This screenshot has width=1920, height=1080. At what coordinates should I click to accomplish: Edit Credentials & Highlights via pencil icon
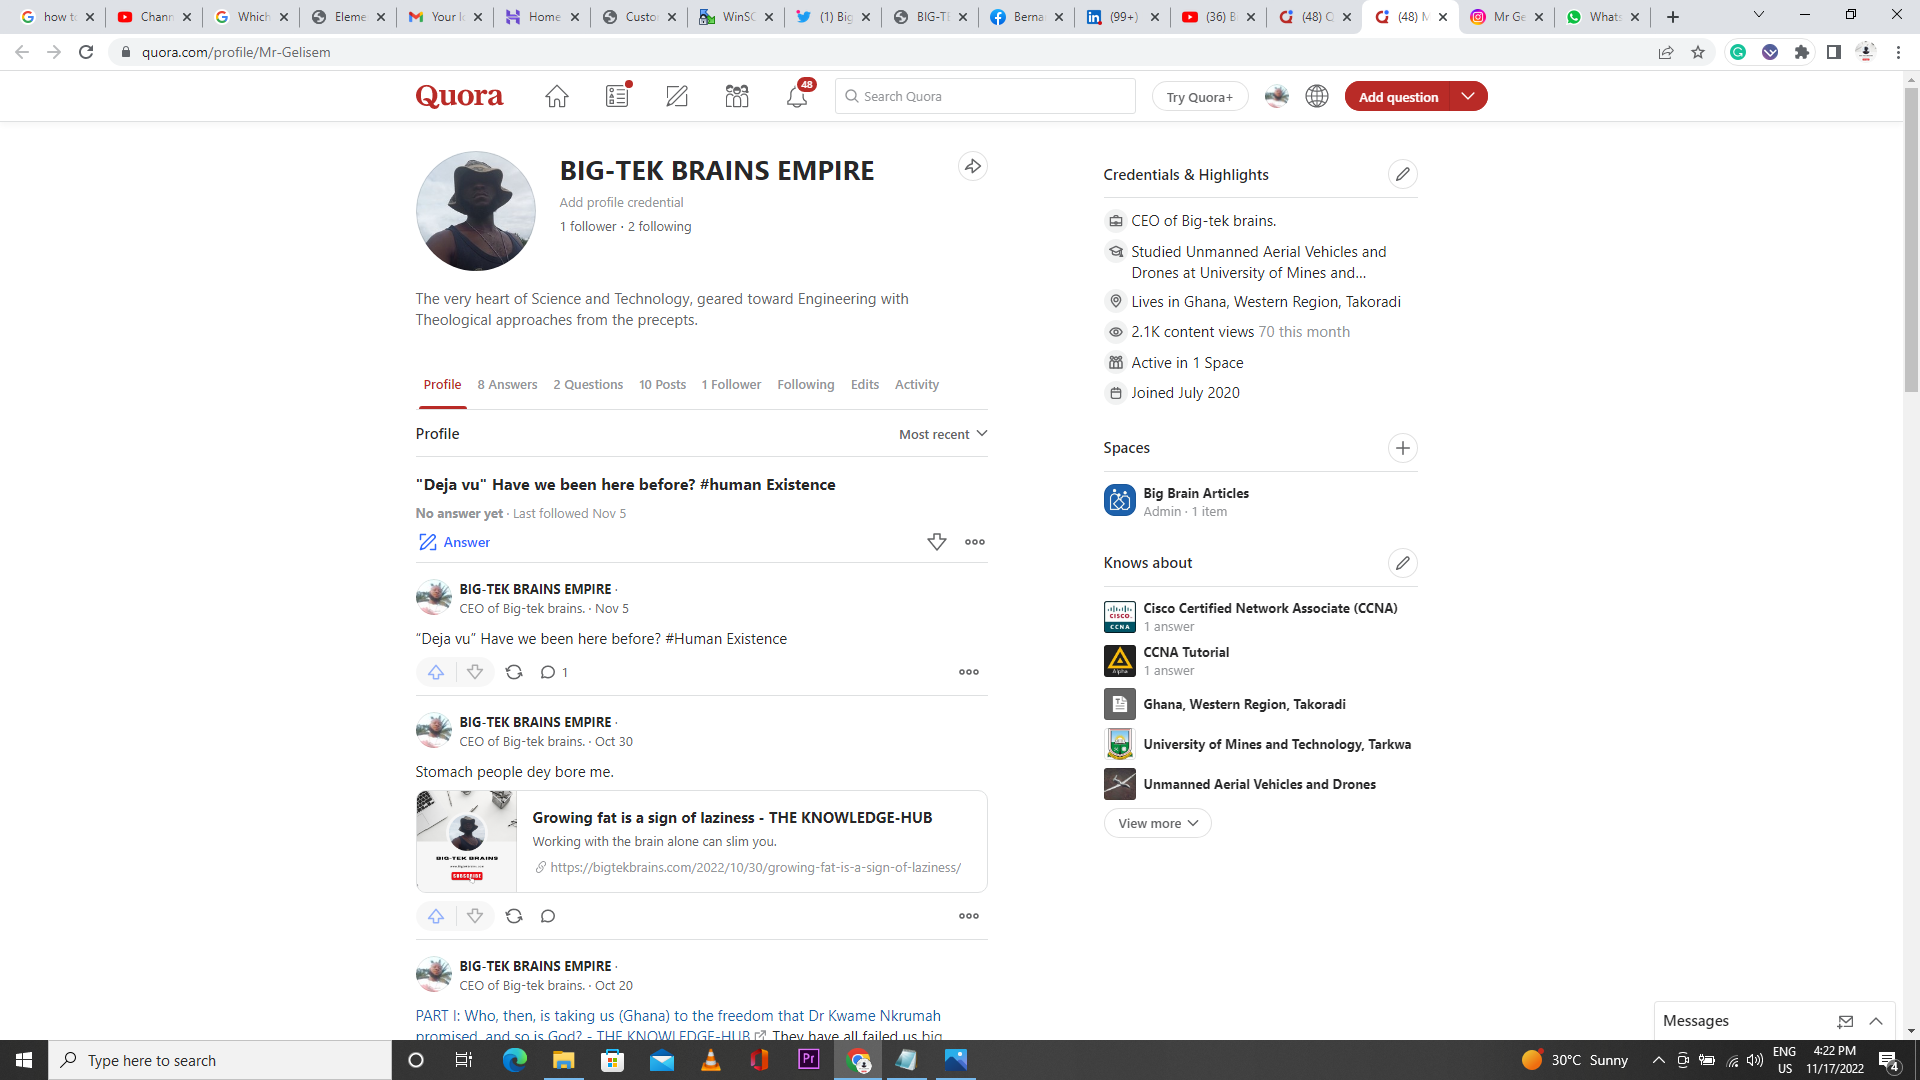click(1402, 174)
